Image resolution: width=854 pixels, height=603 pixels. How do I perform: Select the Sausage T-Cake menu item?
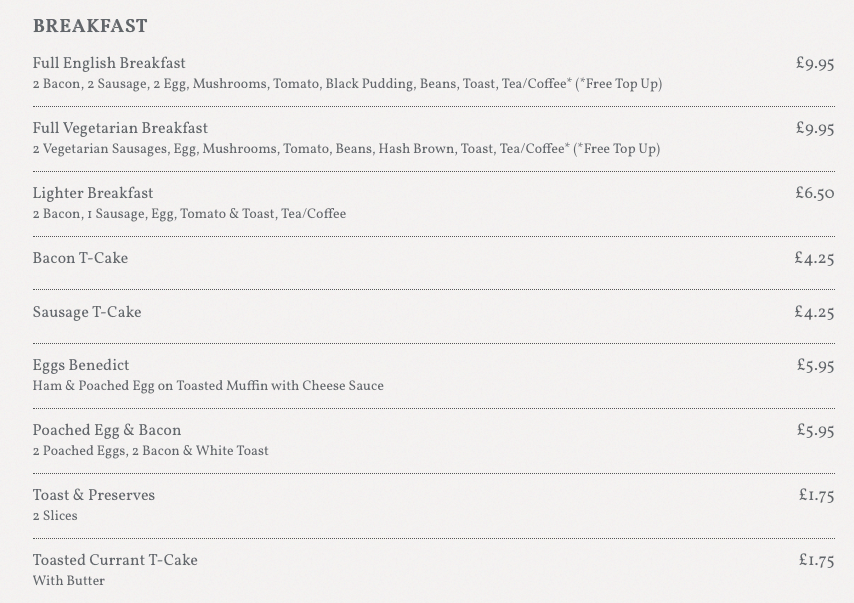(87, 313)
